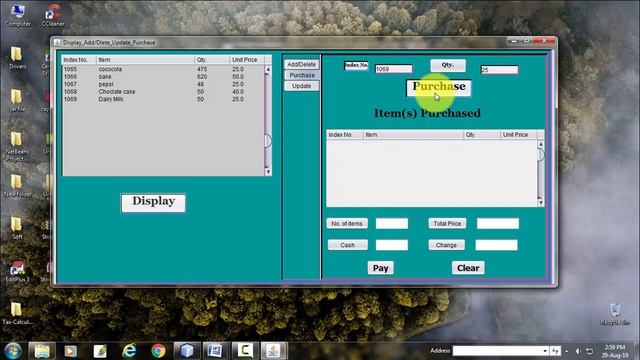Open the Computer desktop icon
This screenshot has height=360, width=640.
18,15
